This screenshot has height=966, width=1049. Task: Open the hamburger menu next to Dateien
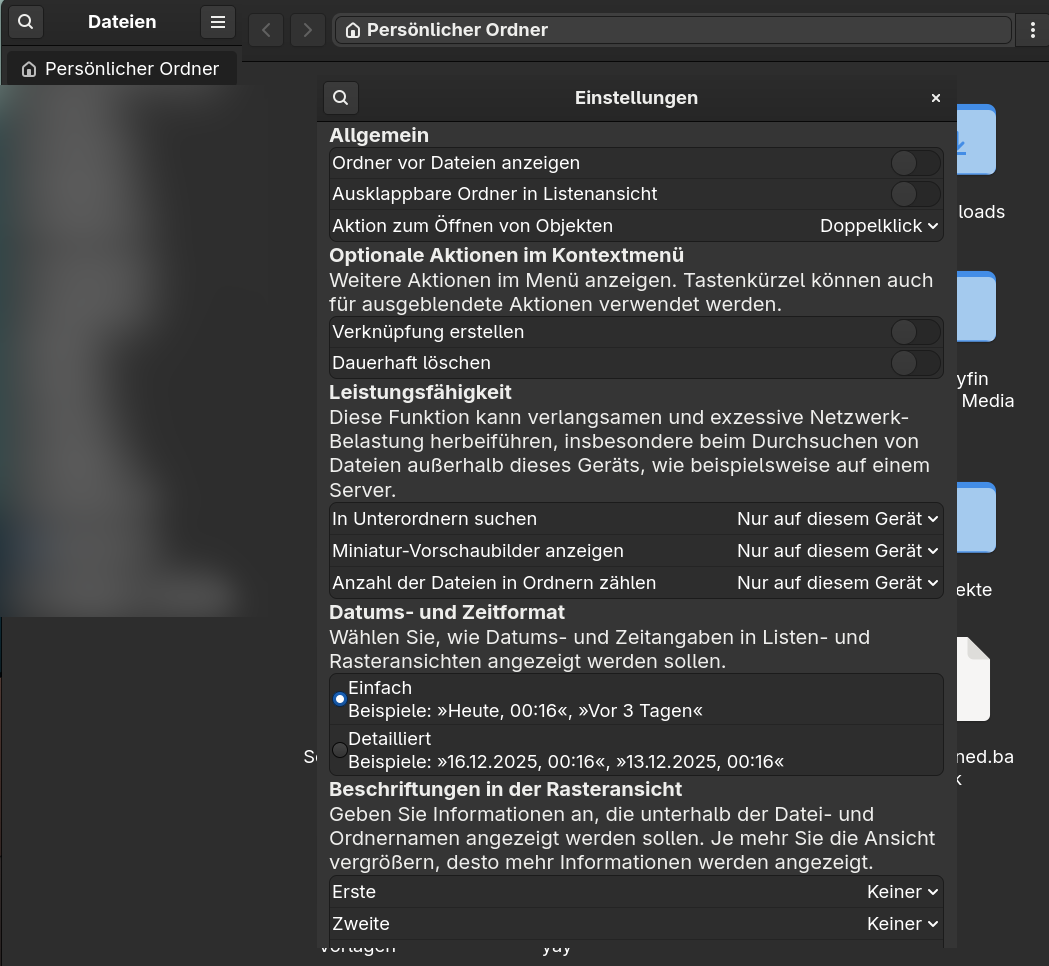click(217, 22)
